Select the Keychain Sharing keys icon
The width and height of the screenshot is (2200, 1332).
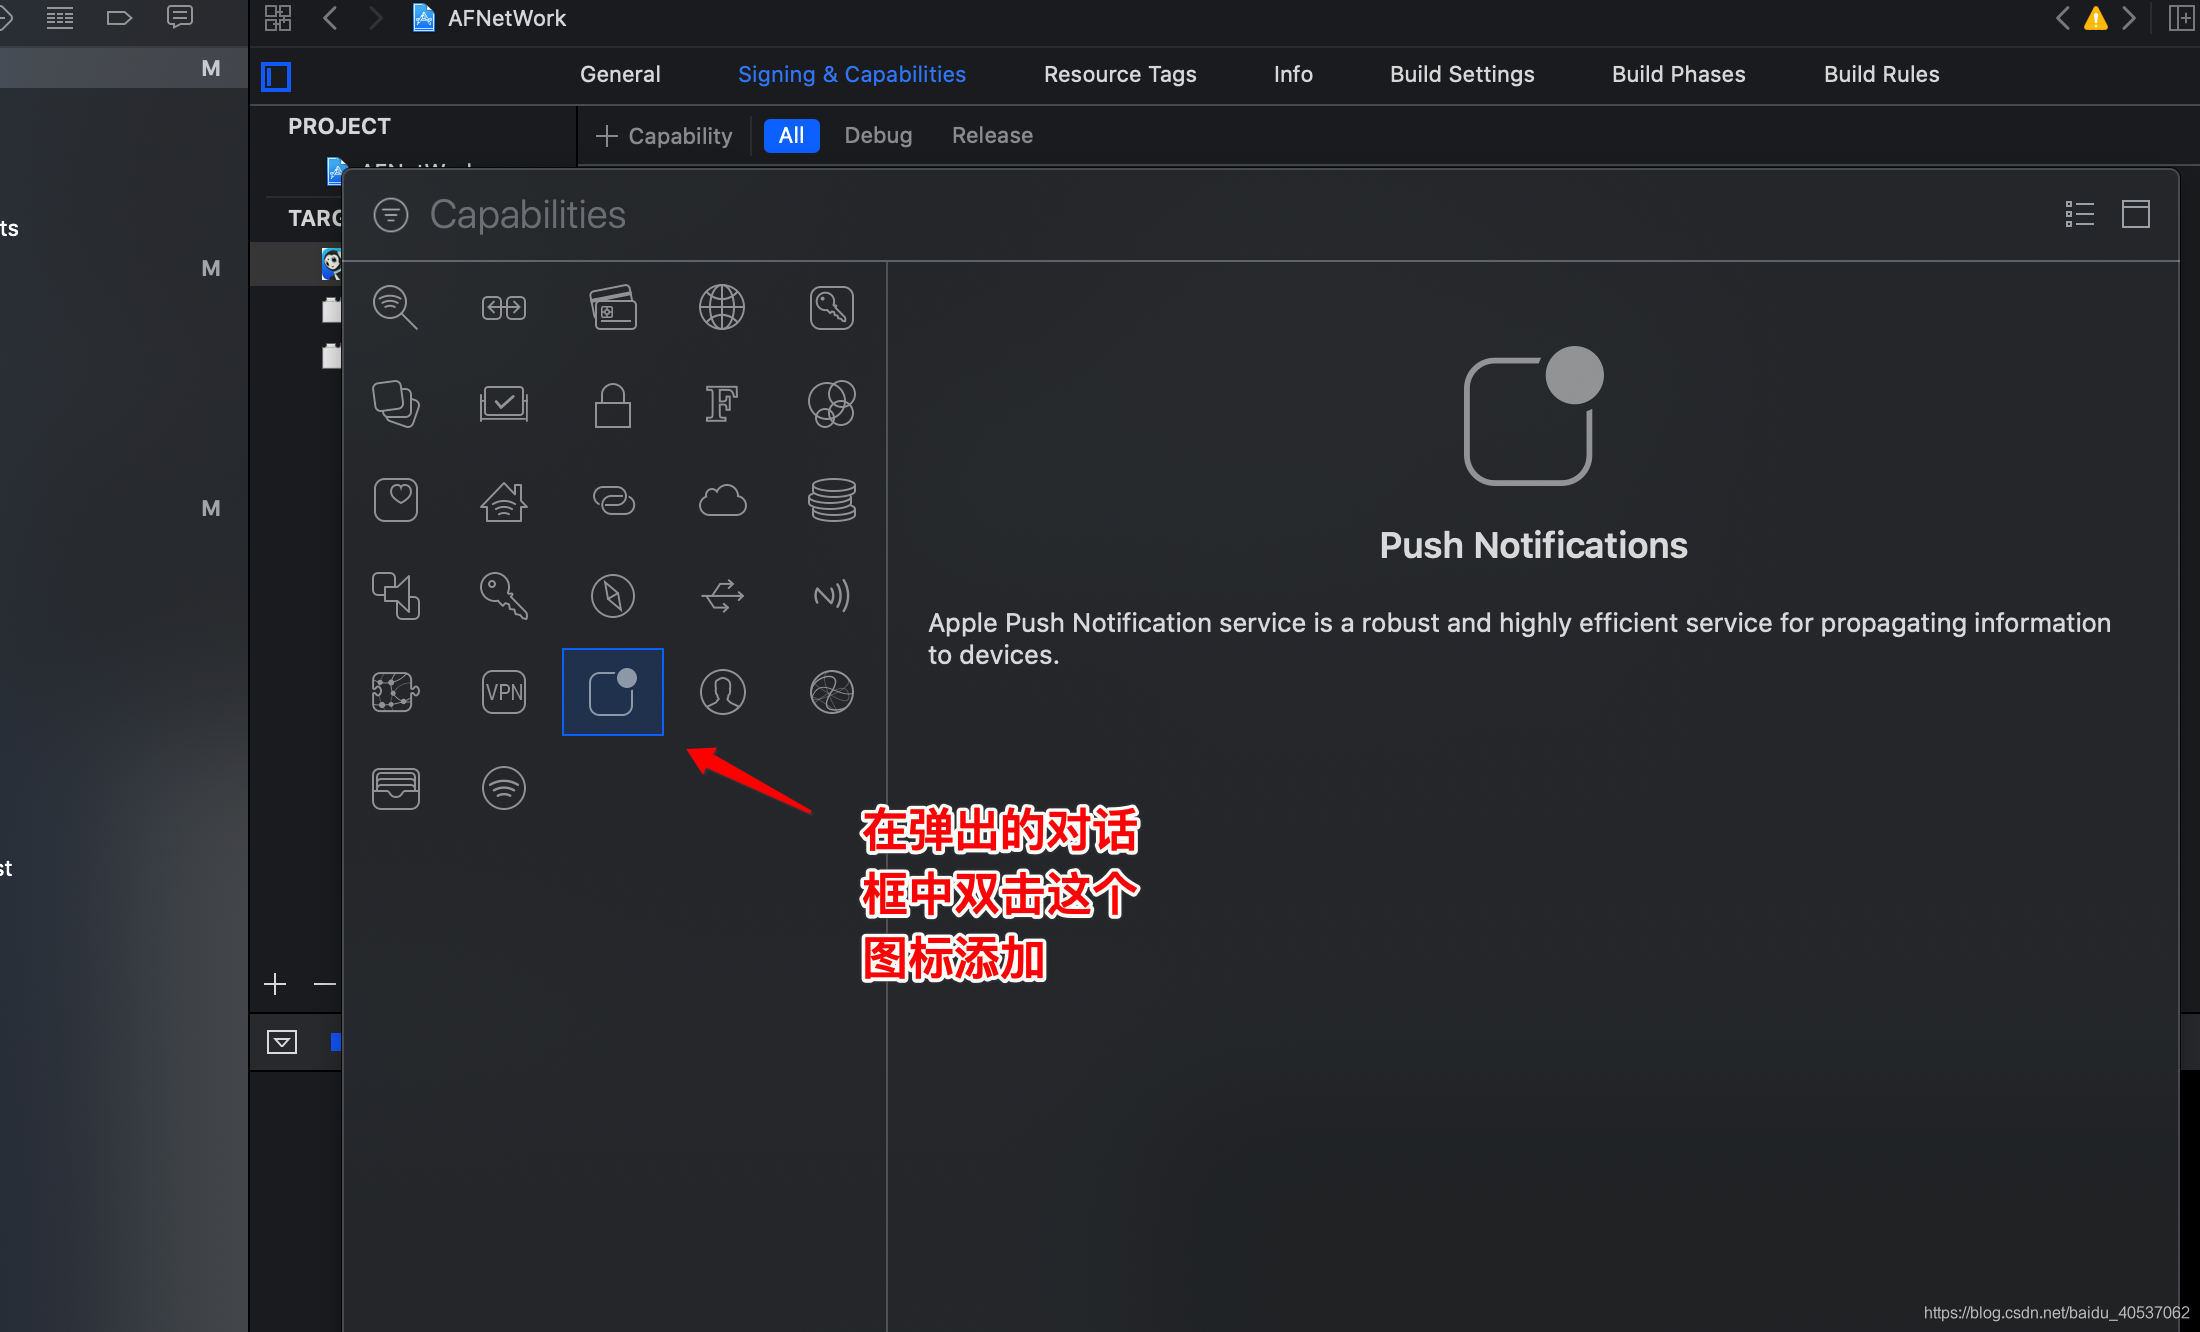tap(504, 596)
